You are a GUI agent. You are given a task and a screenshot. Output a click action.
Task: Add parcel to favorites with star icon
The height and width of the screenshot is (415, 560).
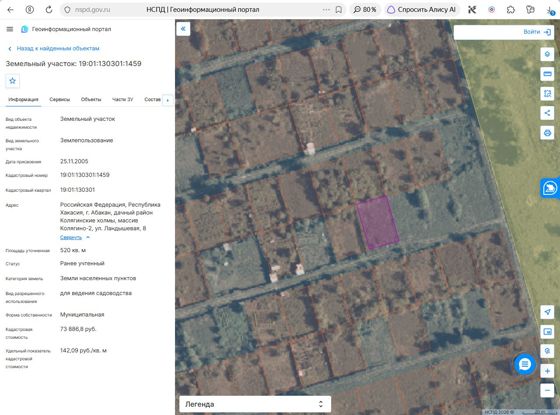(x=12, y=81)
